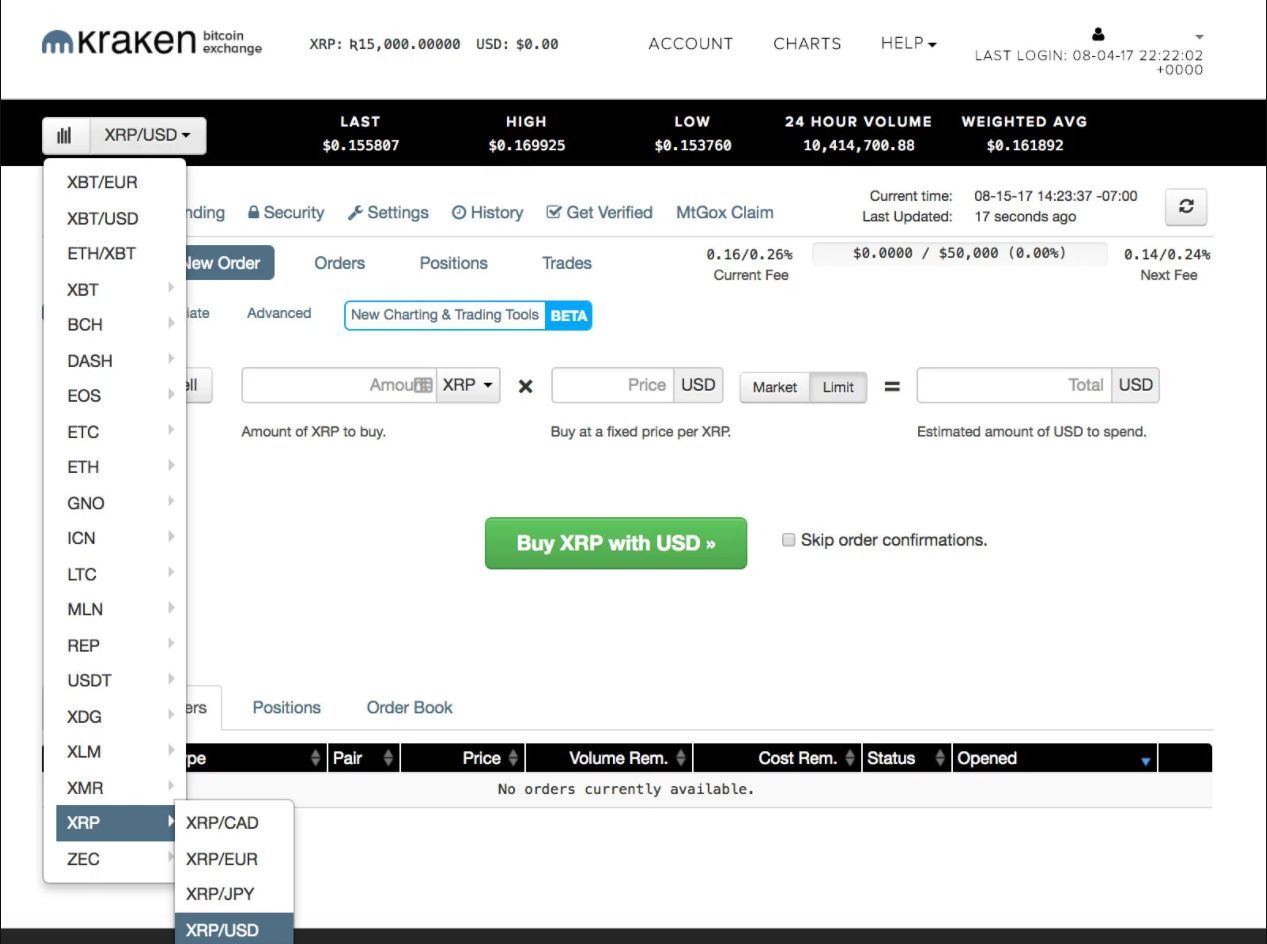
Task: Switch order type to Limit
Action: [x=838, y=387]
